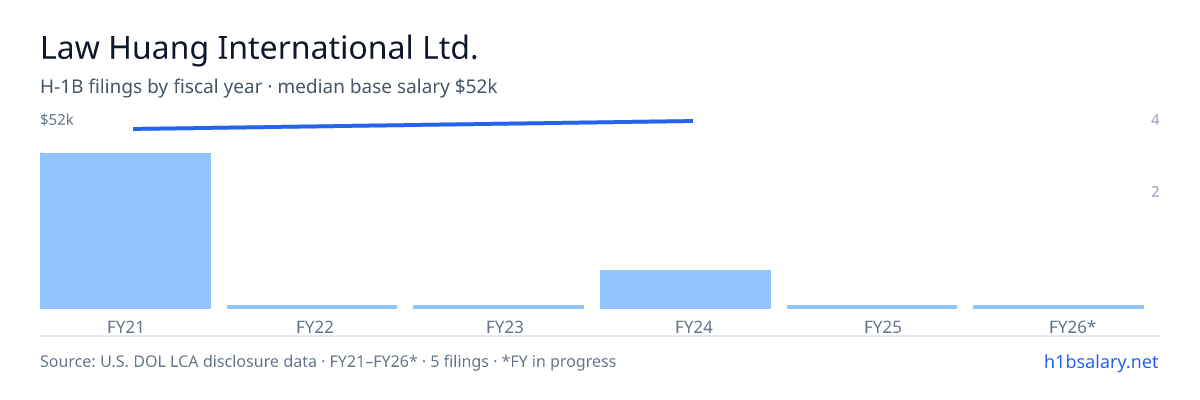Click the FY26* in-progress bar
Screen dimensions: 1200x400
(x=1058, y=307)
